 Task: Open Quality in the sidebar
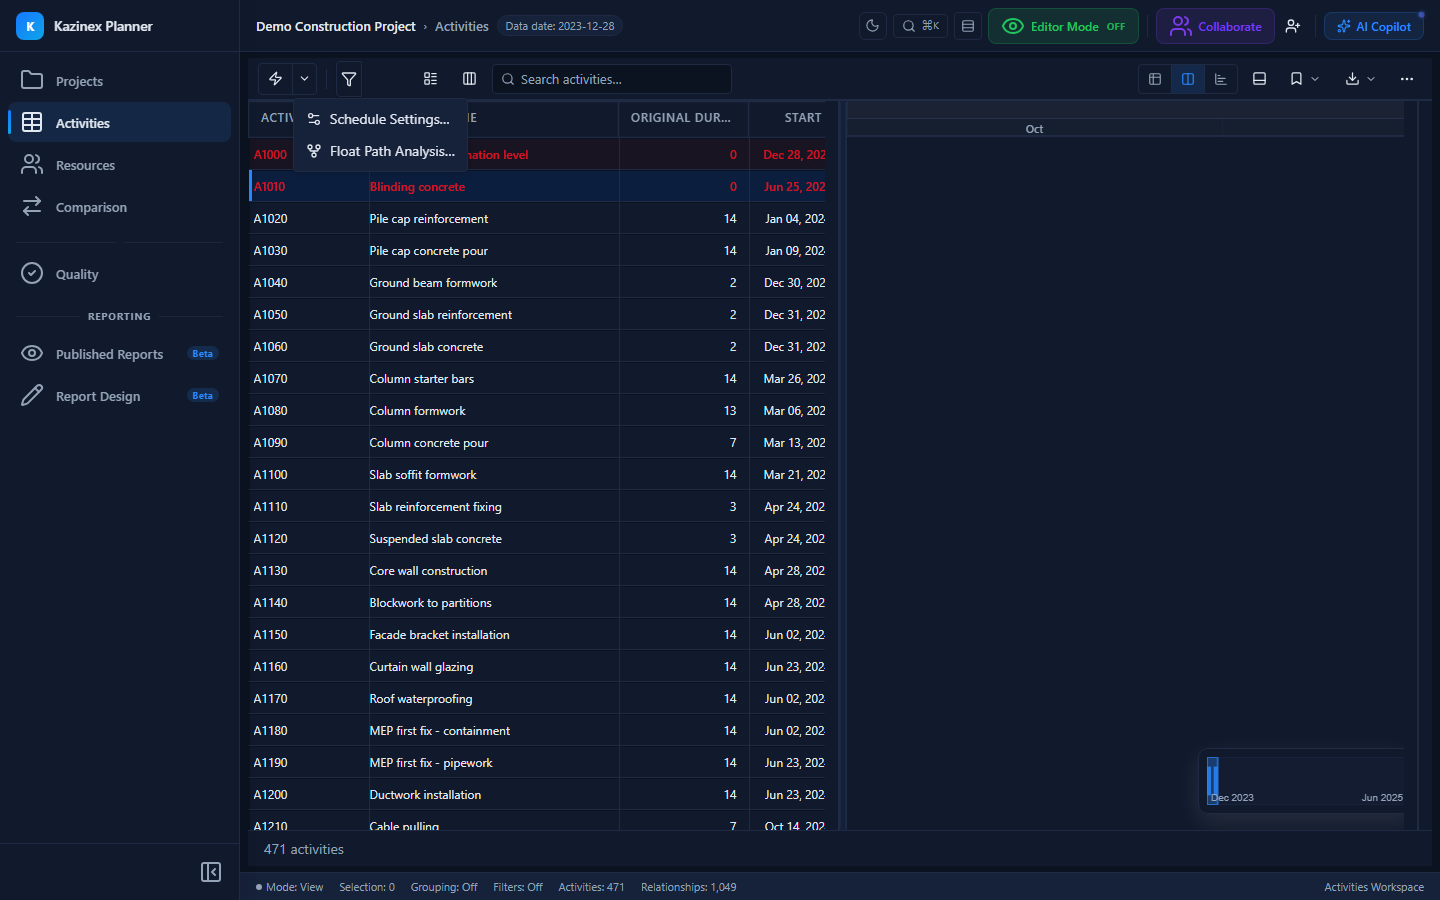pyautogui.click(x=119, y=274)
